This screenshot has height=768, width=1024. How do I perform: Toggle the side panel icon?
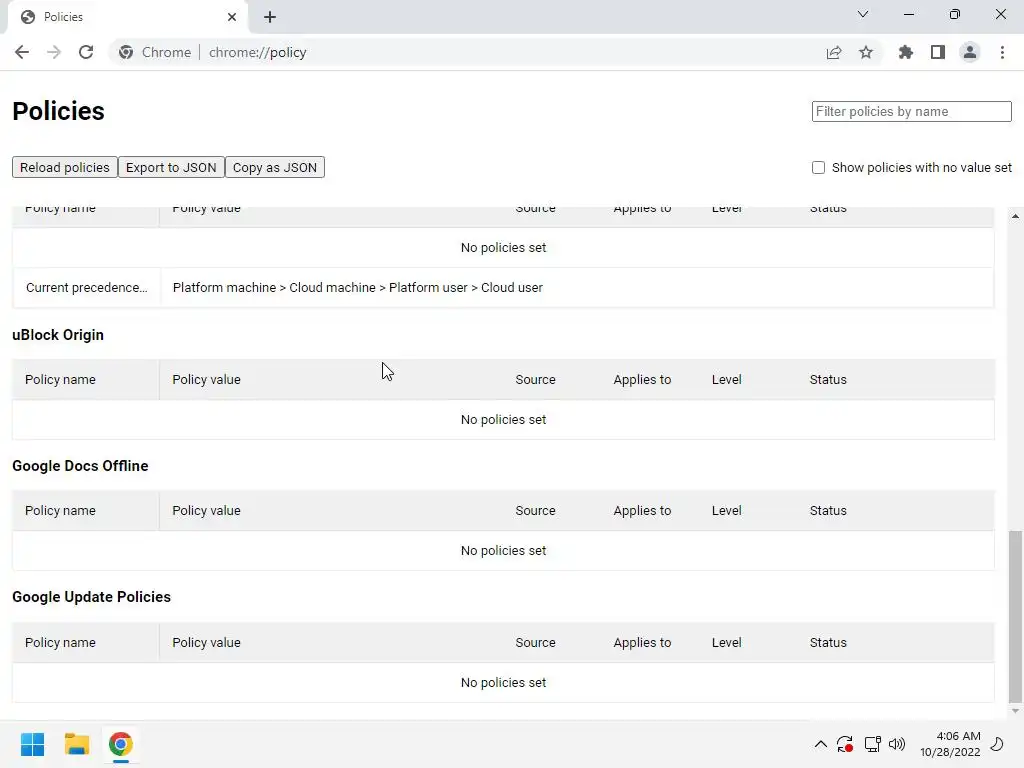point(938,52)
